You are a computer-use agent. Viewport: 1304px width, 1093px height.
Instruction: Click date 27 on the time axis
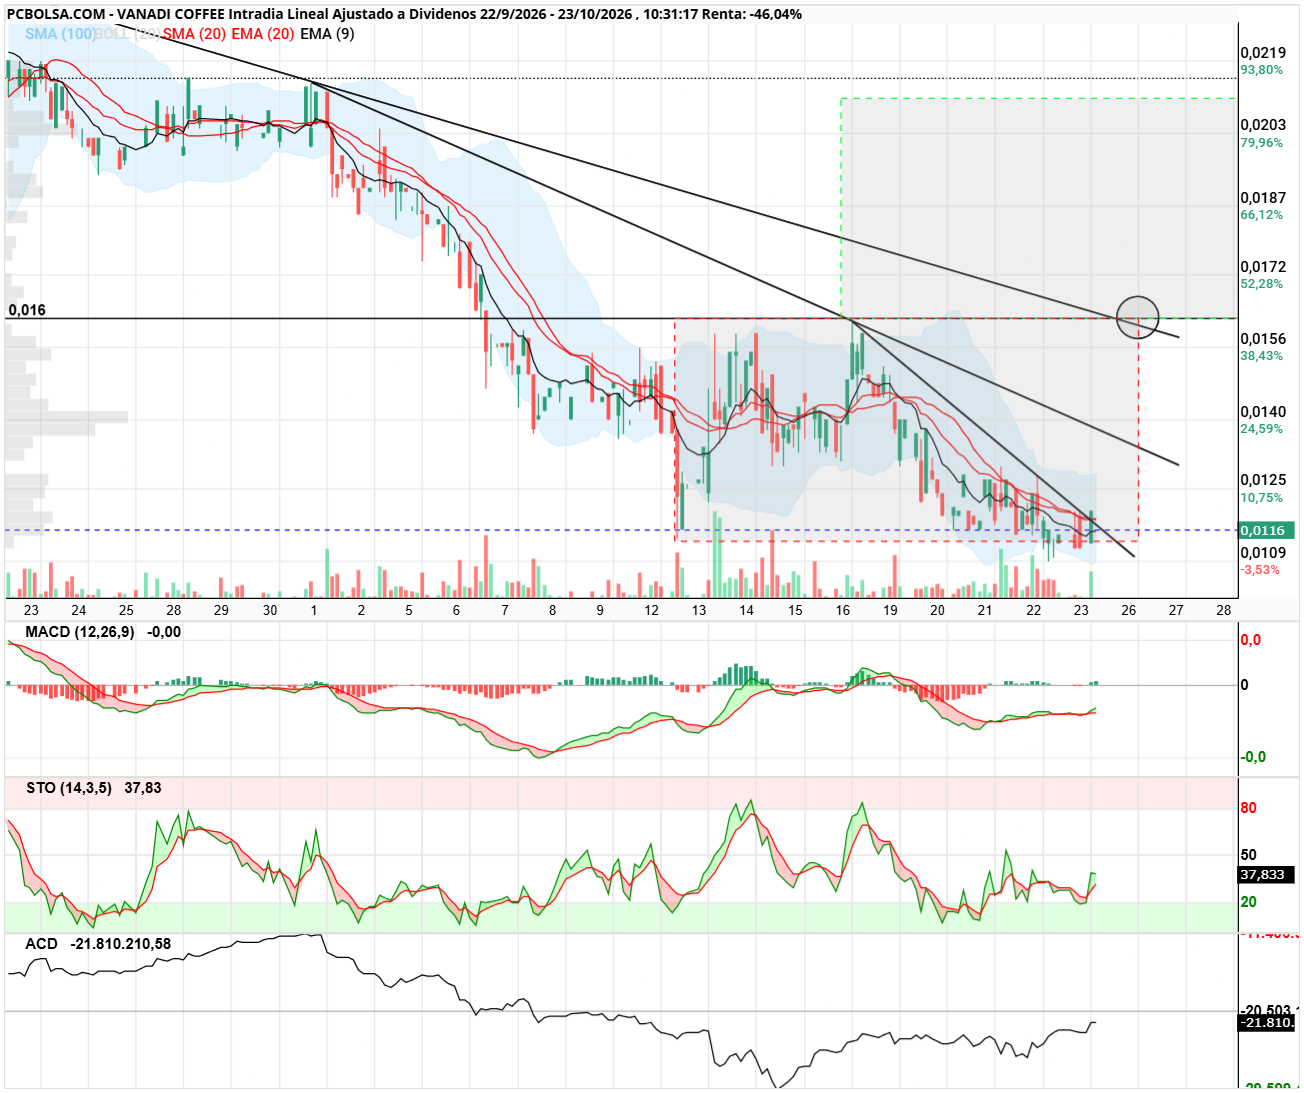1176,610
